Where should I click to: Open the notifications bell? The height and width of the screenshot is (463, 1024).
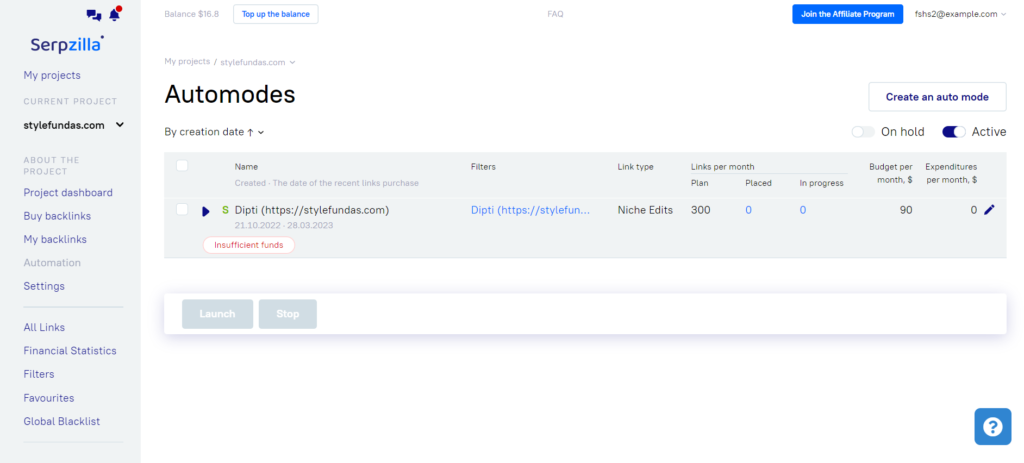115,14
